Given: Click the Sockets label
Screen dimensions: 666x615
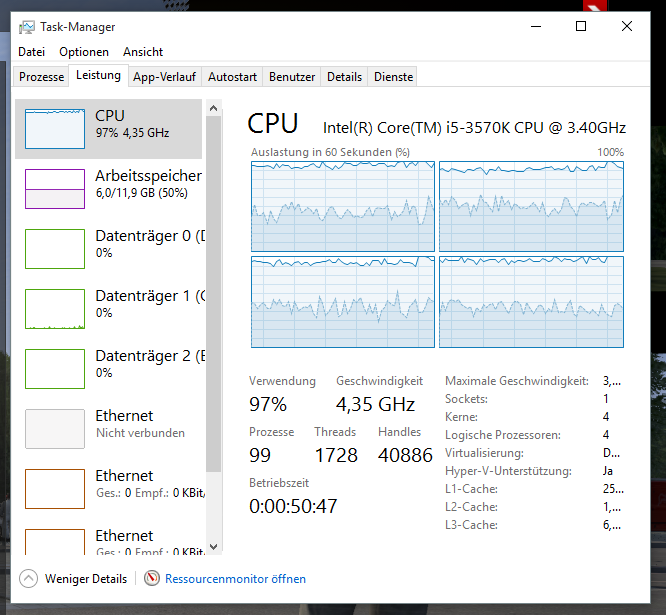Looking at the screenshot, I should [x=466, y=399].
